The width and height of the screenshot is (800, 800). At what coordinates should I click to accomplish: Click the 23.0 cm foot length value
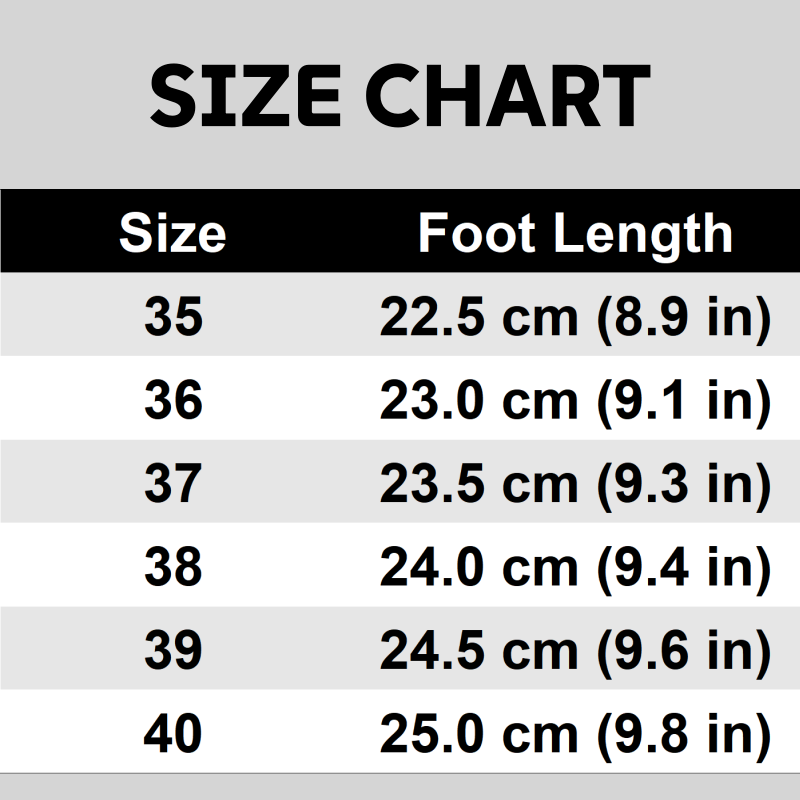(x=479, y=401)
